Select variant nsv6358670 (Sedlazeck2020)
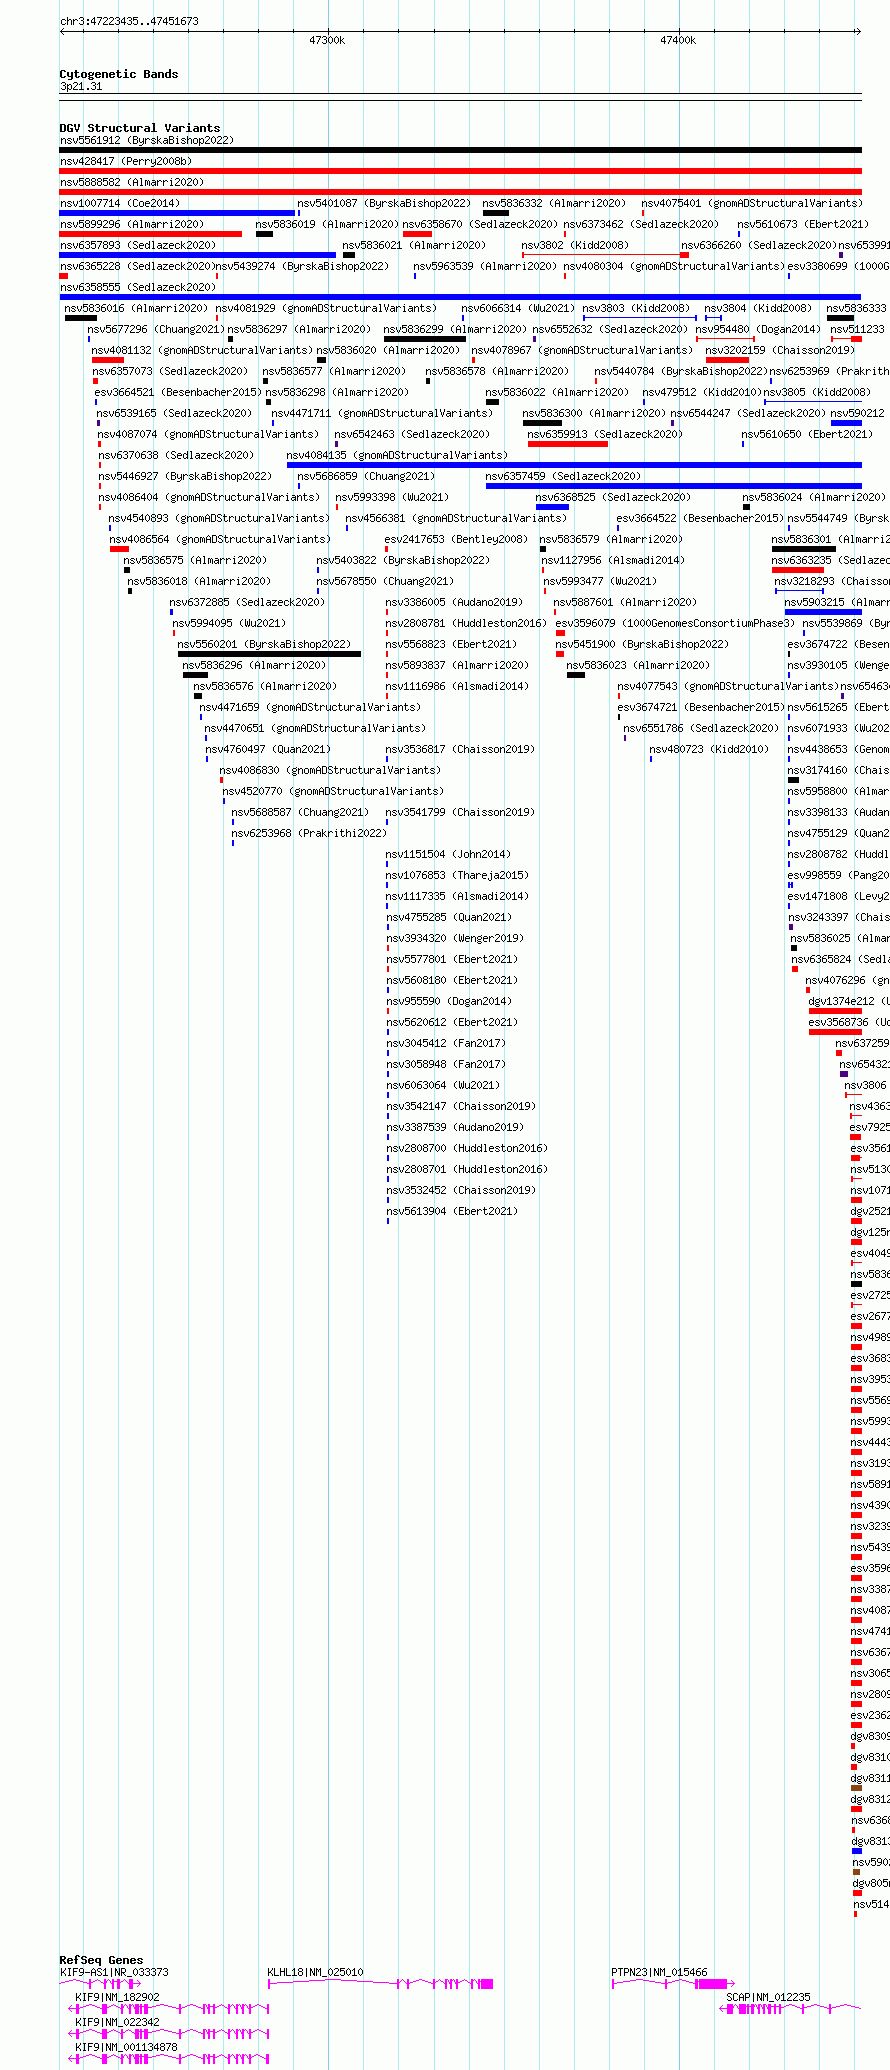Image resolution: width=890 pixels, height=2070 pixels. click(x=480, y=224)
